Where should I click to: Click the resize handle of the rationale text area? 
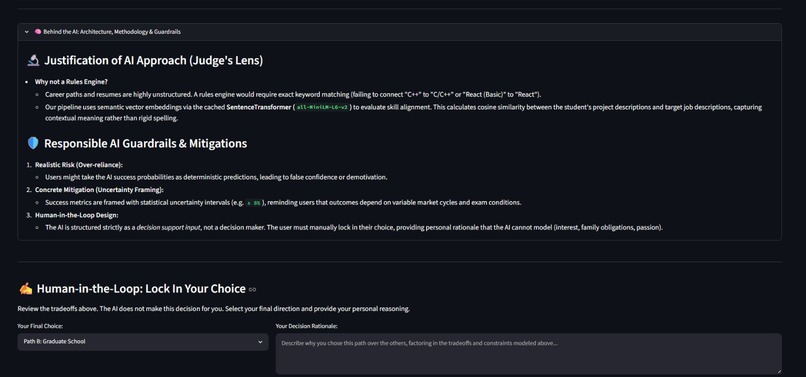pyautogui.click(x=779, y=371)
